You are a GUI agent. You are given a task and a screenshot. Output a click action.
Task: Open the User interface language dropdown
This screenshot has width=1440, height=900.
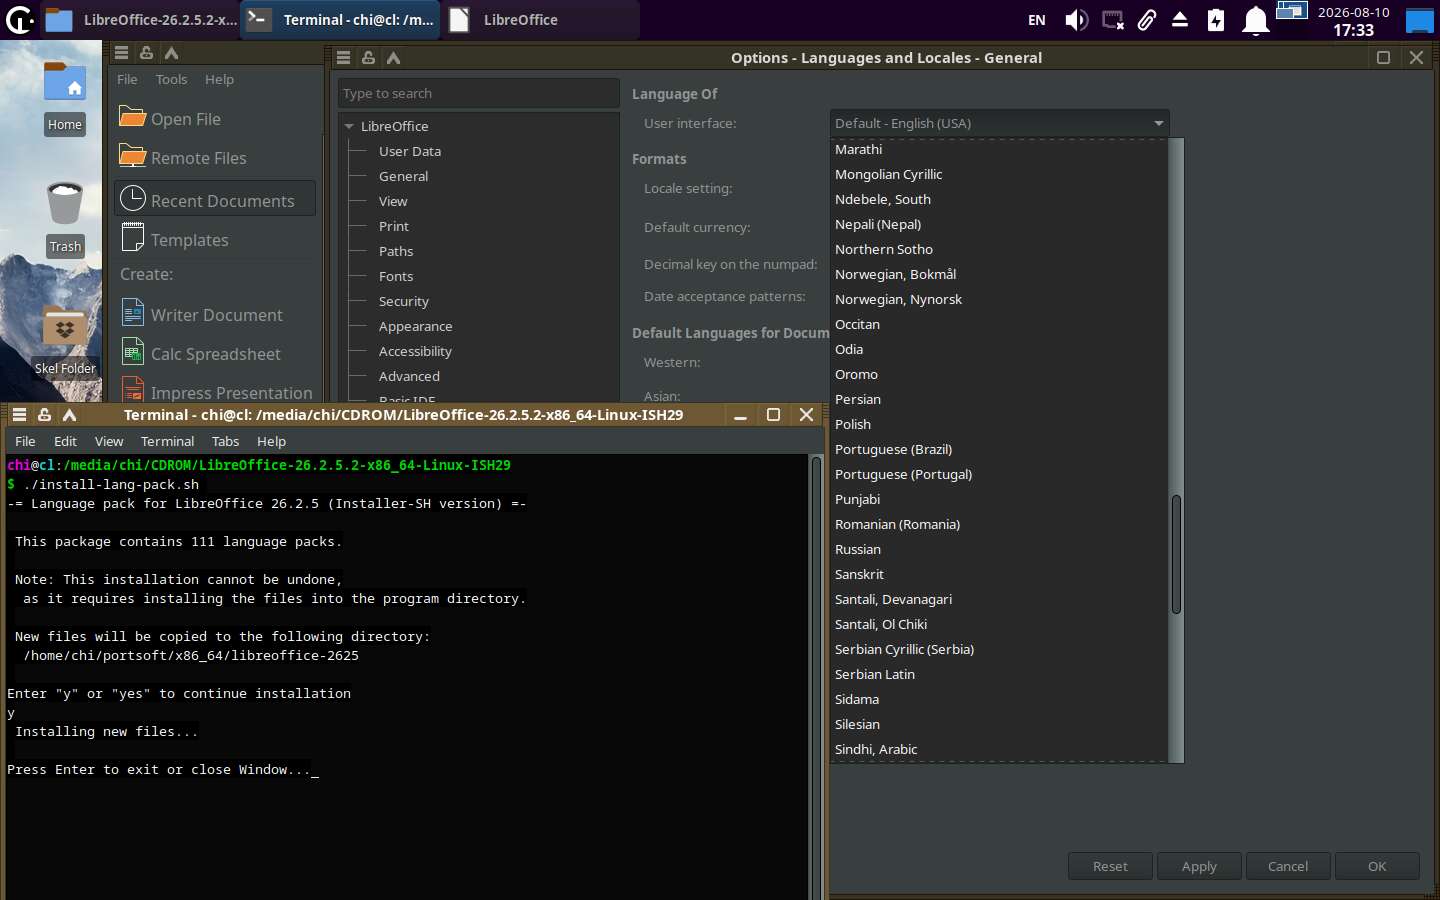tap(999, 123)
